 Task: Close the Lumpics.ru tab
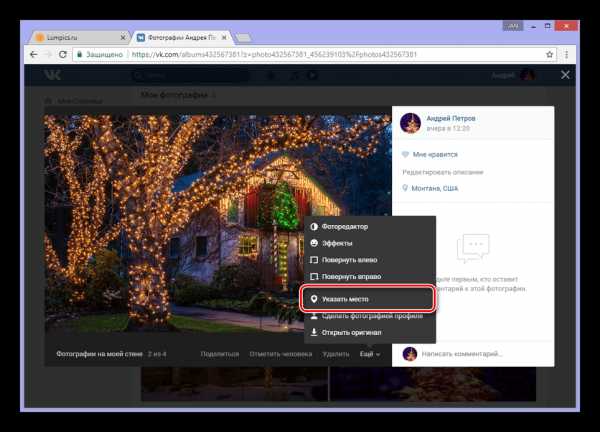tap(123, 37)
